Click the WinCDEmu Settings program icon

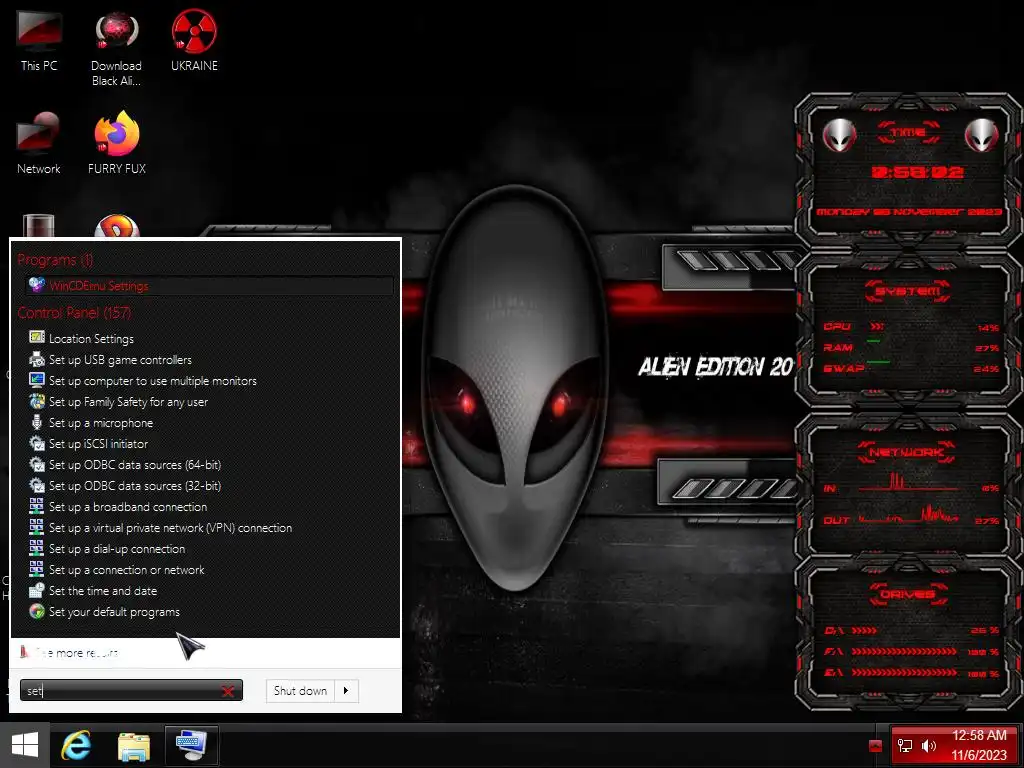(x=37, y=285)
